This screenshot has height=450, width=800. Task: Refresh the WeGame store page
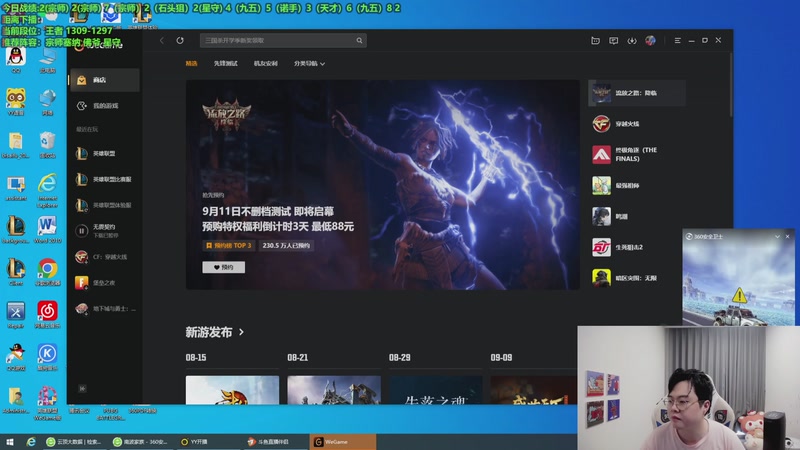point(180,40)
